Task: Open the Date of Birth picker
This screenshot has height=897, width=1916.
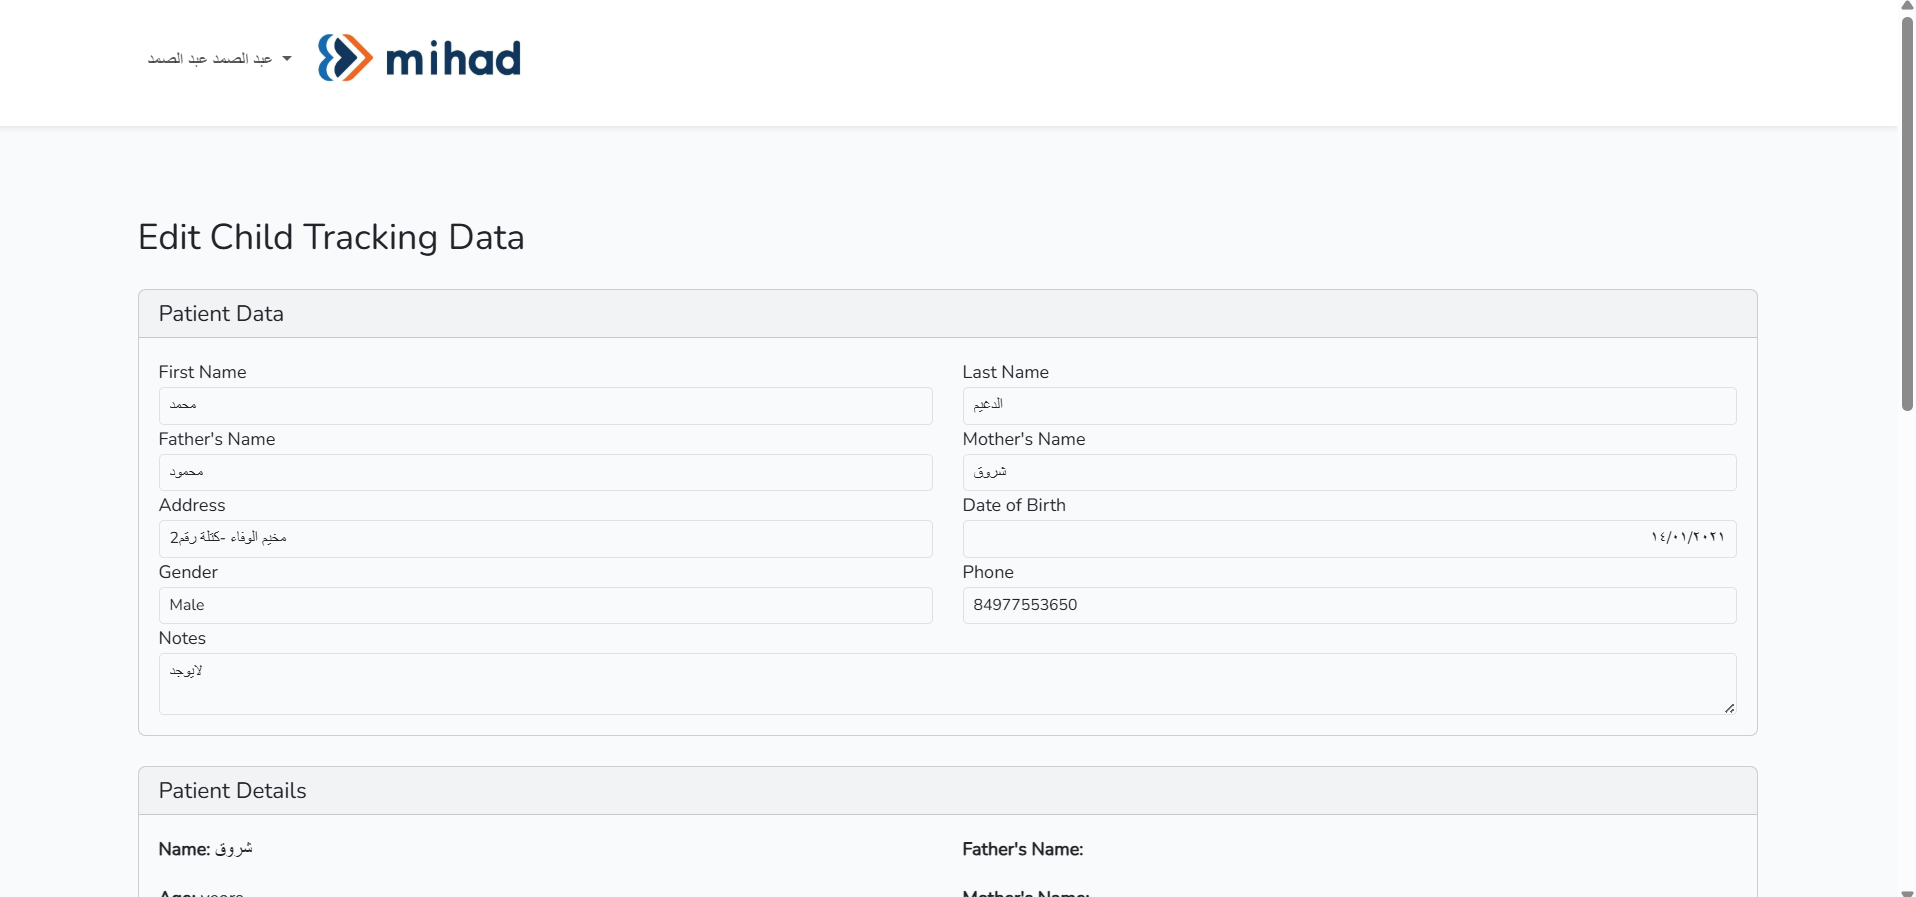Action: pos(1349,538)
